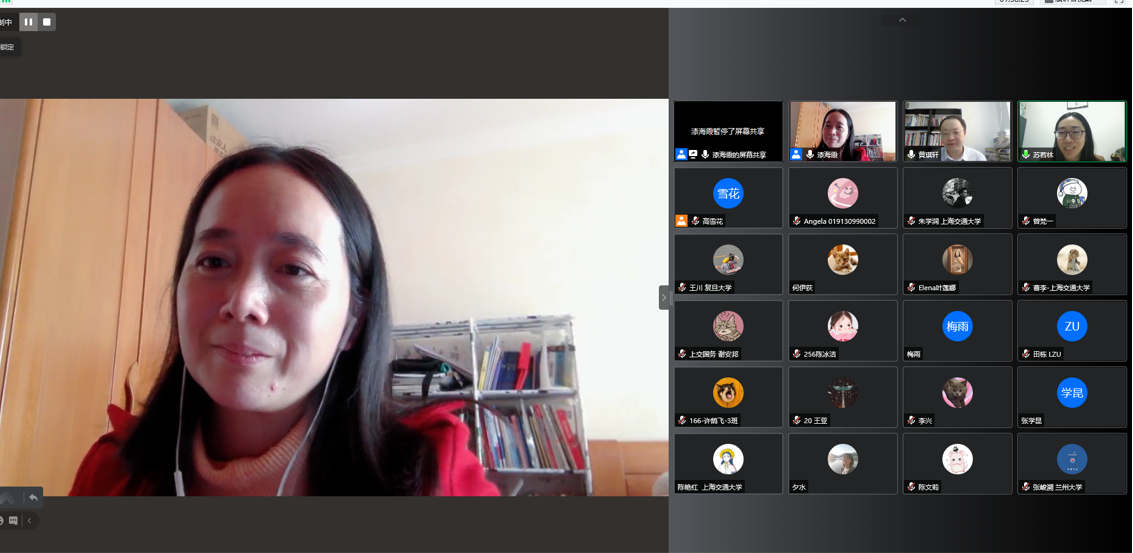This screenshot has height=553, width=1133.
Task: Click 王川's skateboard cartoon avatar
Action: tap(728, 260)
